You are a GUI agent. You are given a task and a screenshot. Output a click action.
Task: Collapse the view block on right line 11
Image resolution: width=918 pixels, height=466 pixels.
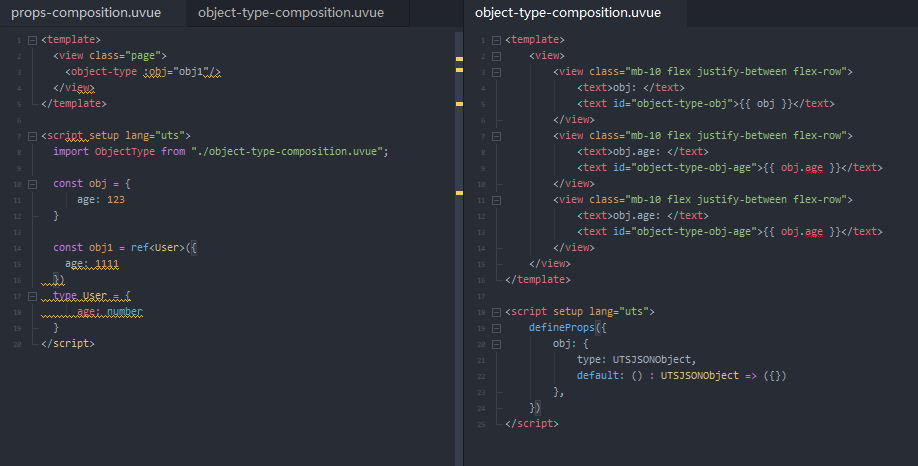pyautogui.click(x=496, y=200)
